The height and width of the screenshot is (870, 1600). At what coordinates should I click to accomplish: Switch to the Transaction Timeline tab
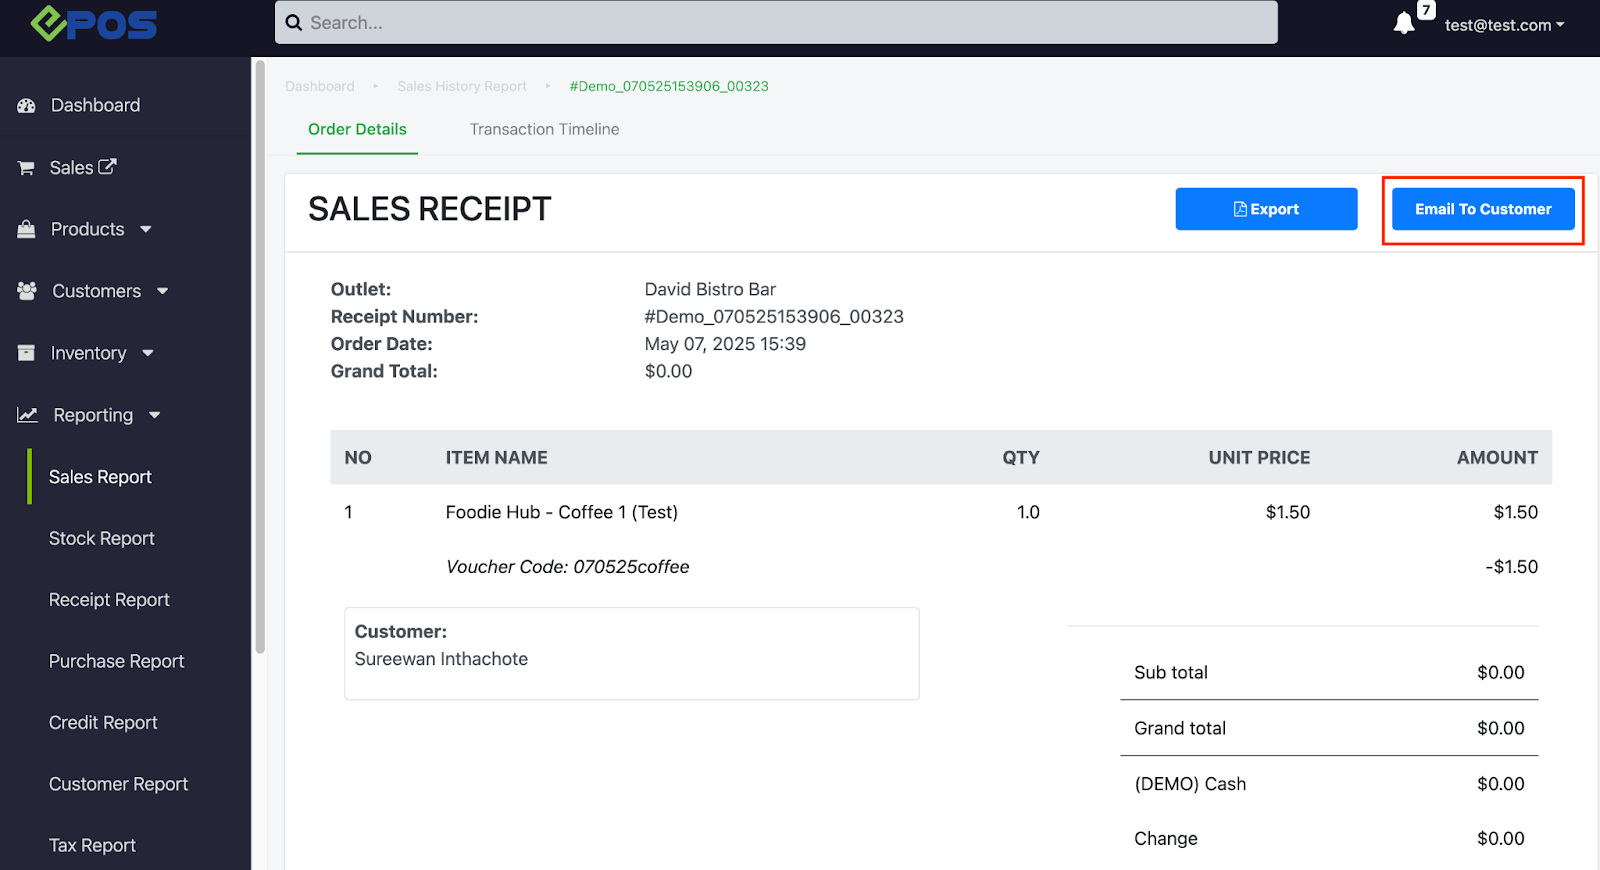[x=544, y=129]
